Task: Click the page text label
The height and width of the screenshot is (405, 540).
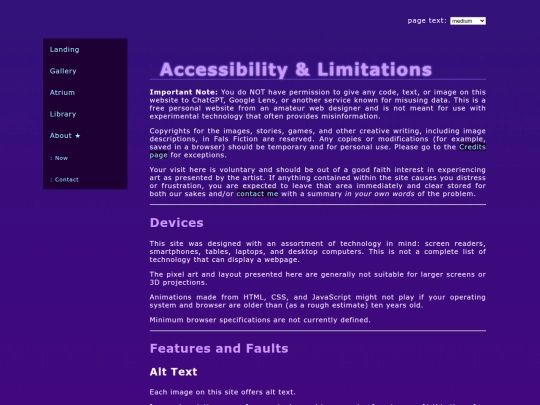Action: coord(427,21)
